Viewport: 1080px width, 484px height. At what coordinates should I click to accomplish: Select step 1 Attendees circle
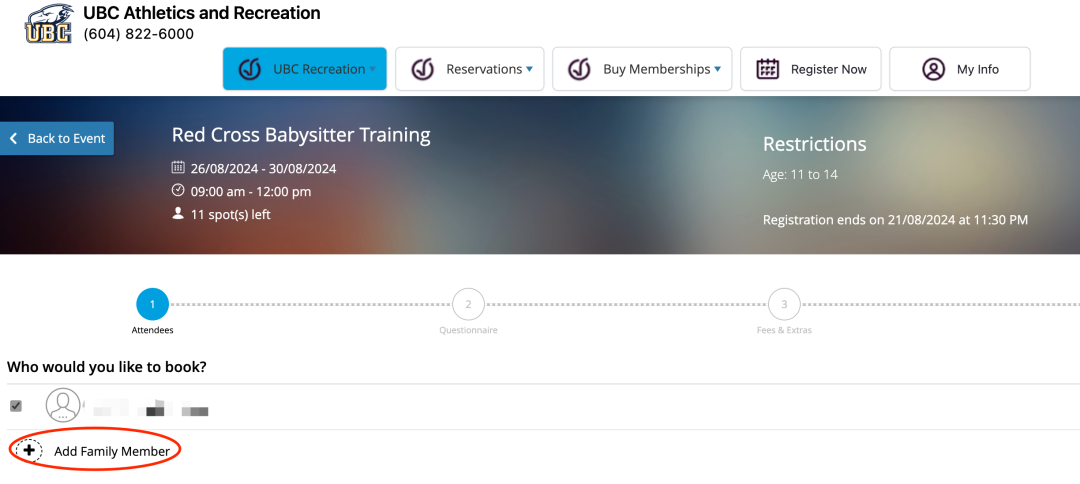pos(153,304)
